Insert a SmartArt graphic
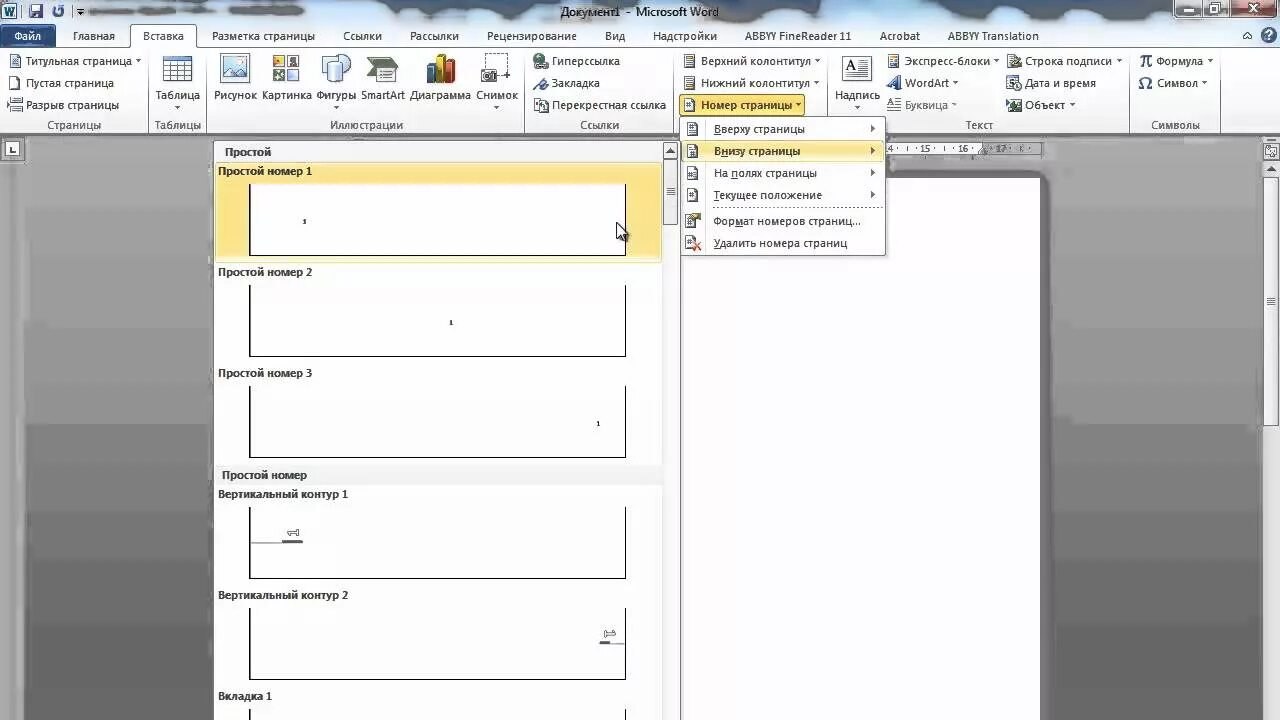Viewport: 1280px width, 720px height. pyautogui.click(x=383, y=78)
